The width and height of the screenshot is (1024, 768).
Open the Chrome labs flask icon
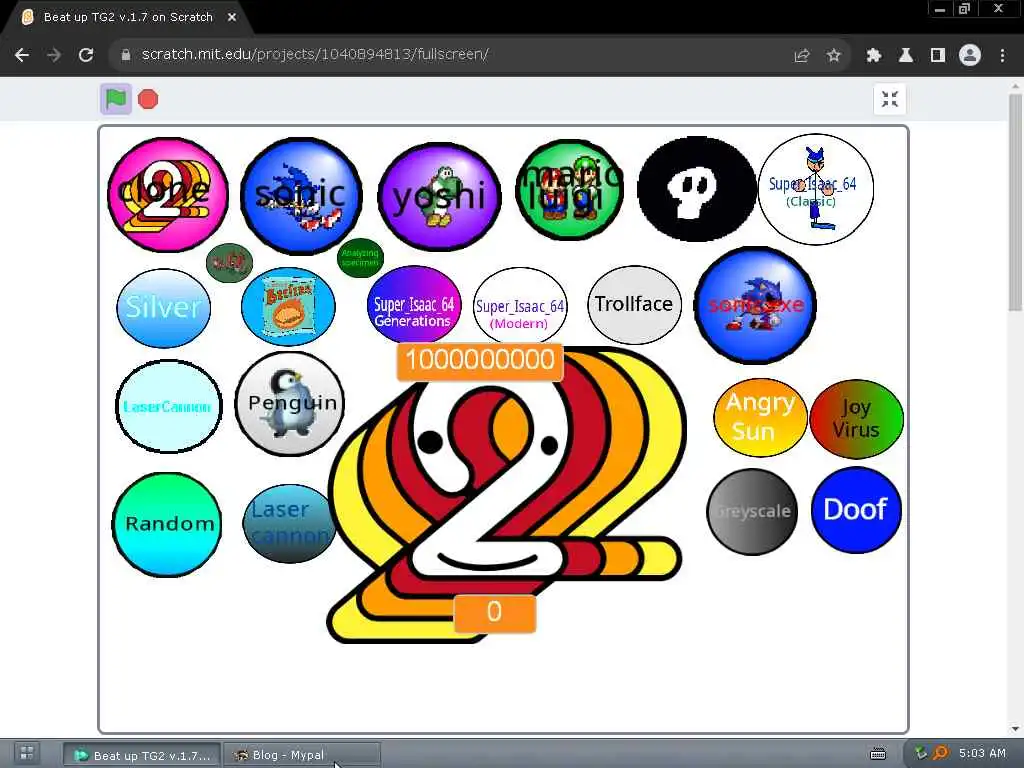[906, 56]
